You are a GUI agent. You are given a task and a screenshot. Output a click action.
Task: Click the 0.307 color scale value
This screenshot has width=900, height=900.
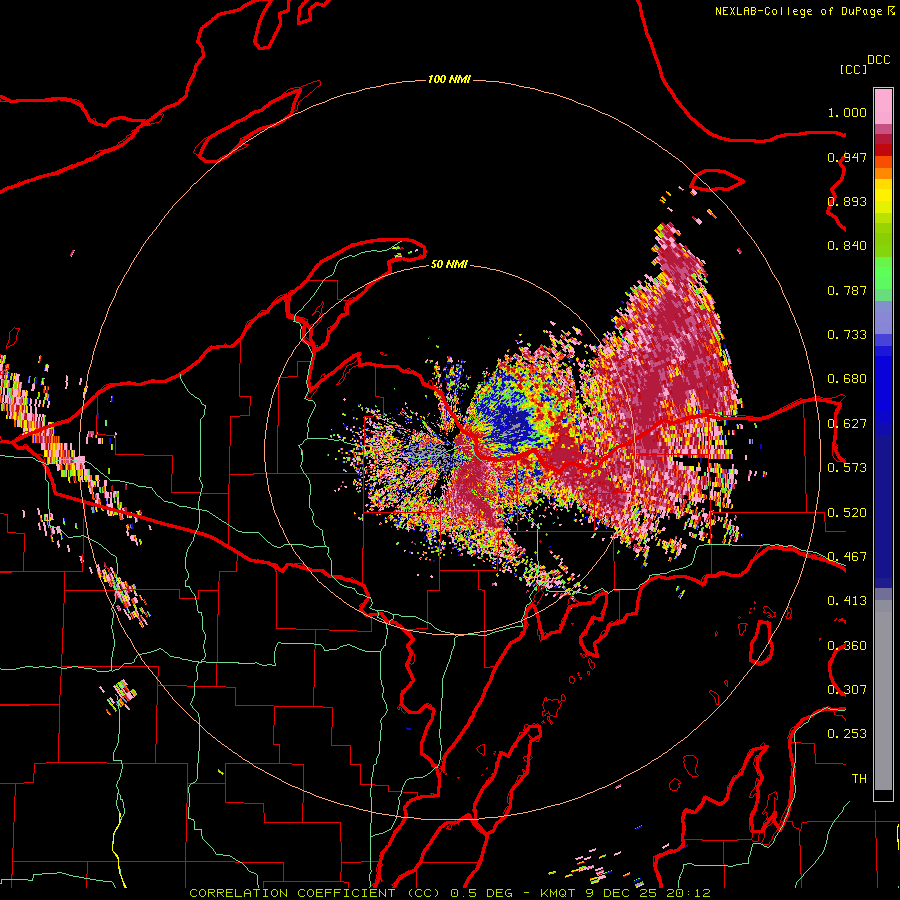(847, 690)
